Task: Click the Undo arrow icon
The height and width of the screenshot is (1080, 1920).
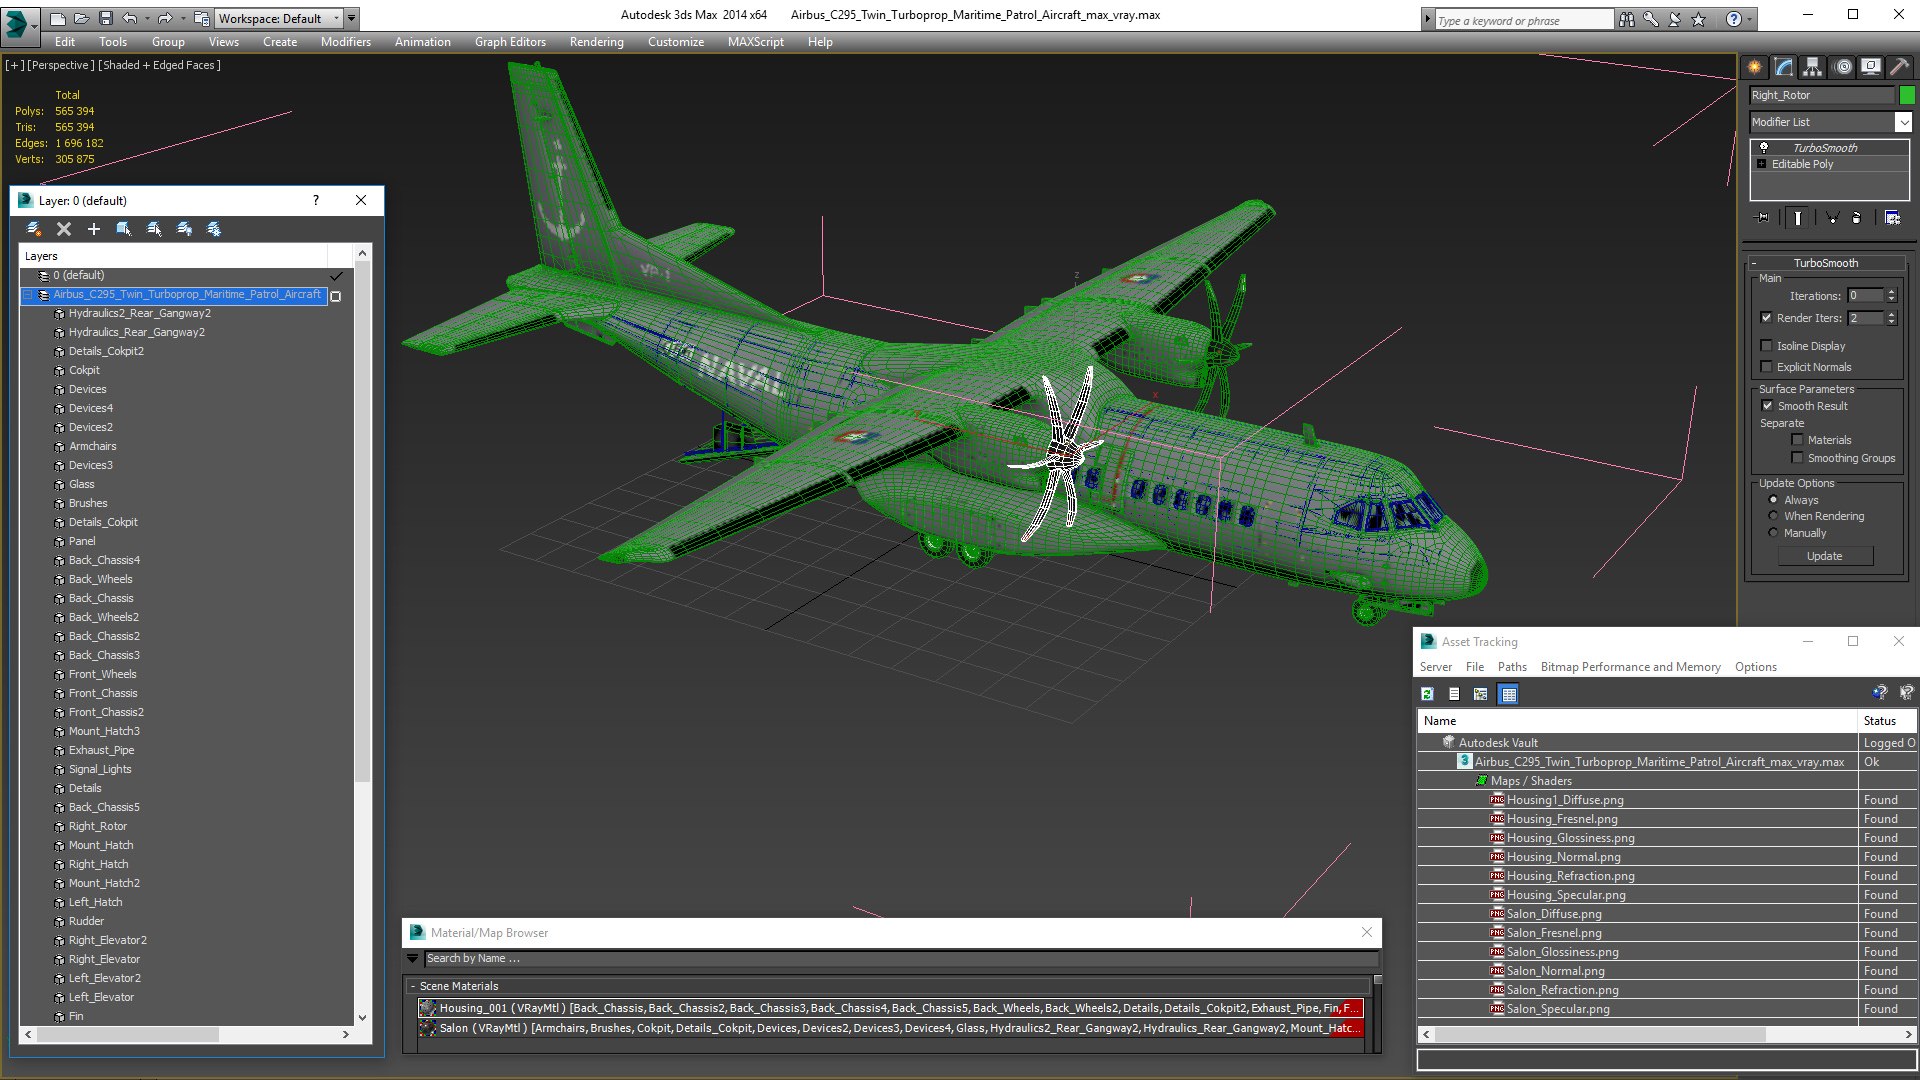Action: [130, 18]
